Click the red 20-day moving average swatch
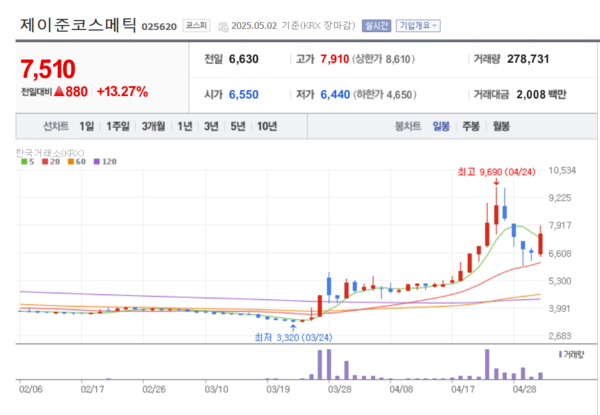 coord(45,162)
